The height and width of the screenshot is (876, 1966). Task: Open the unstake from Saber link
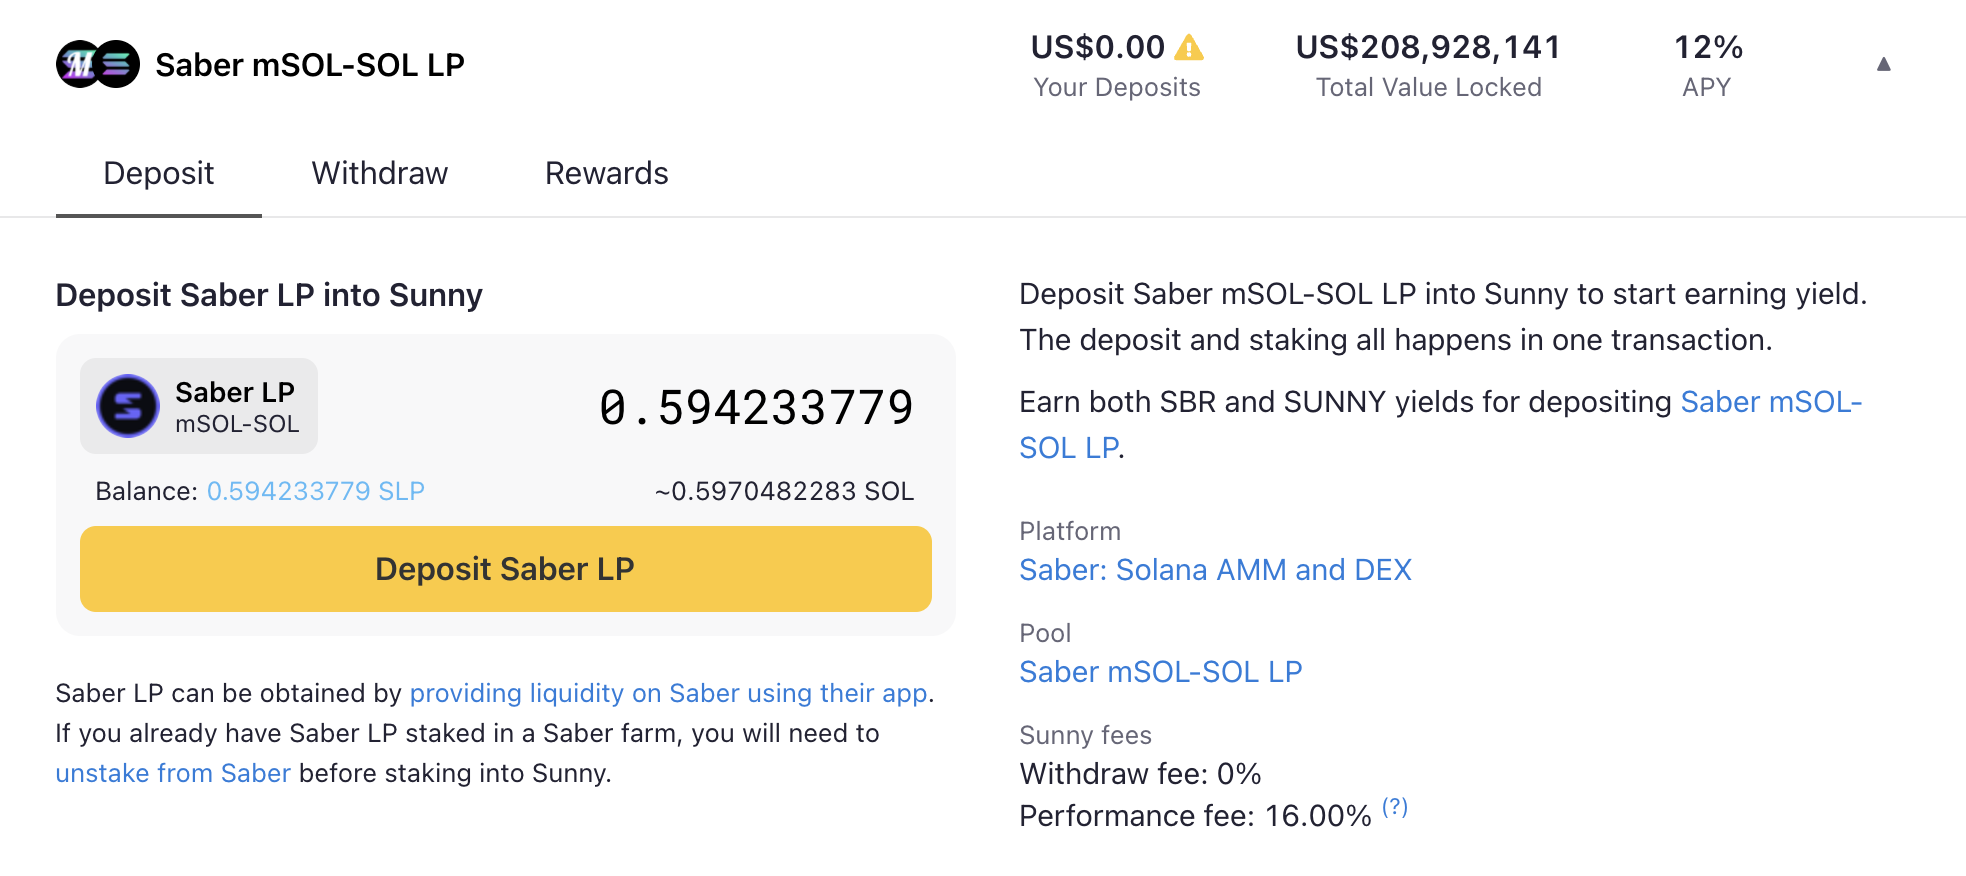[x=173, y=773]
